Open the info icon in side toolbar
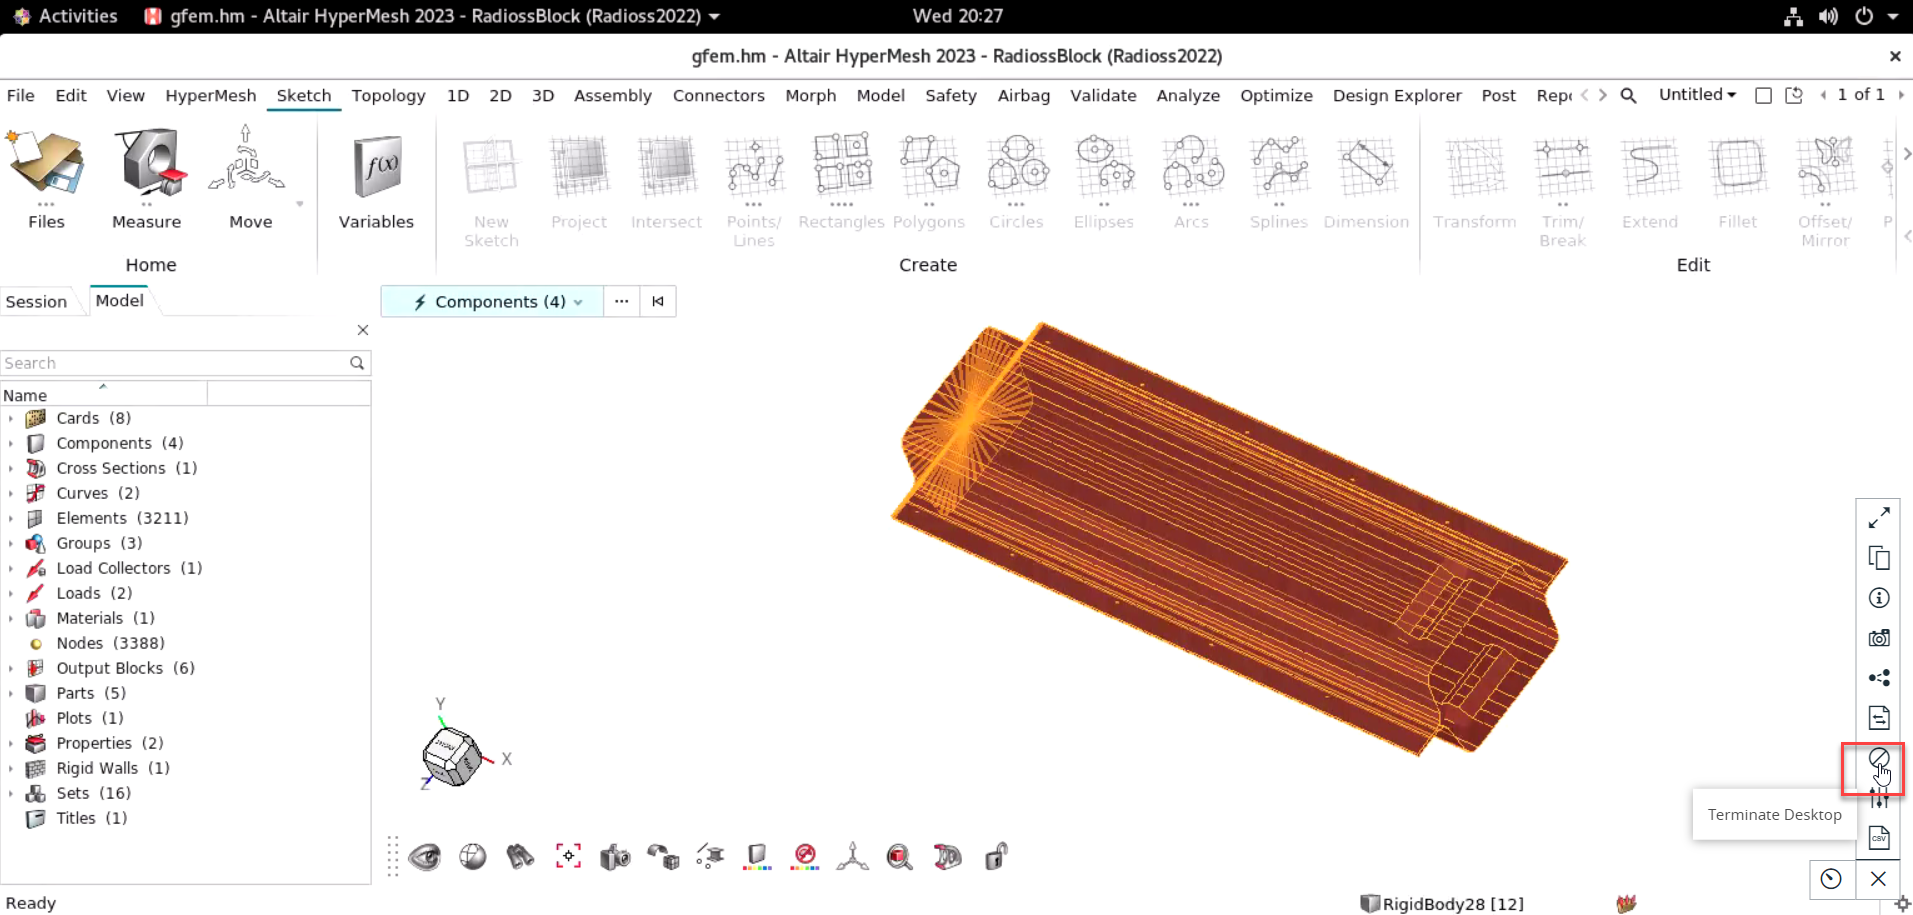Image resolution: width=1913 pixels, height=915 pixels. tap(1879, 598)
